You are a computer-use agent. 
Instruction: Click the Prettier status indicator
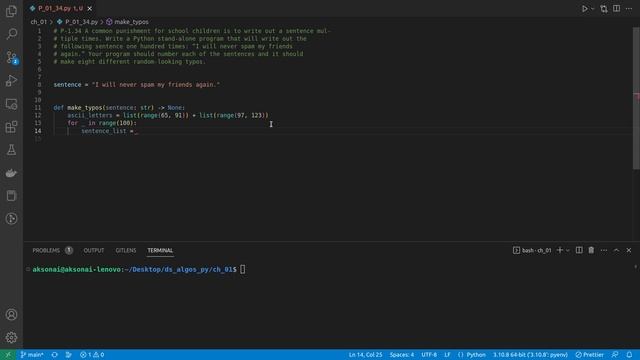coord(589,355)
